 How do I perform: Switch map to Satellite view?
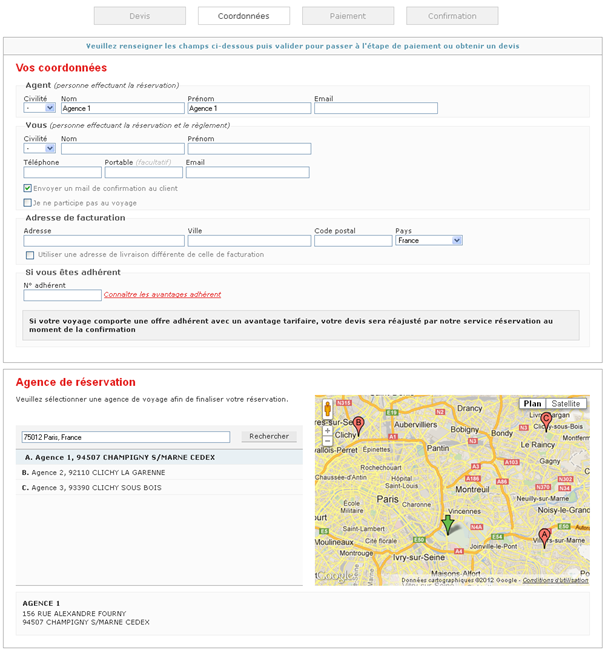[565, 404]
